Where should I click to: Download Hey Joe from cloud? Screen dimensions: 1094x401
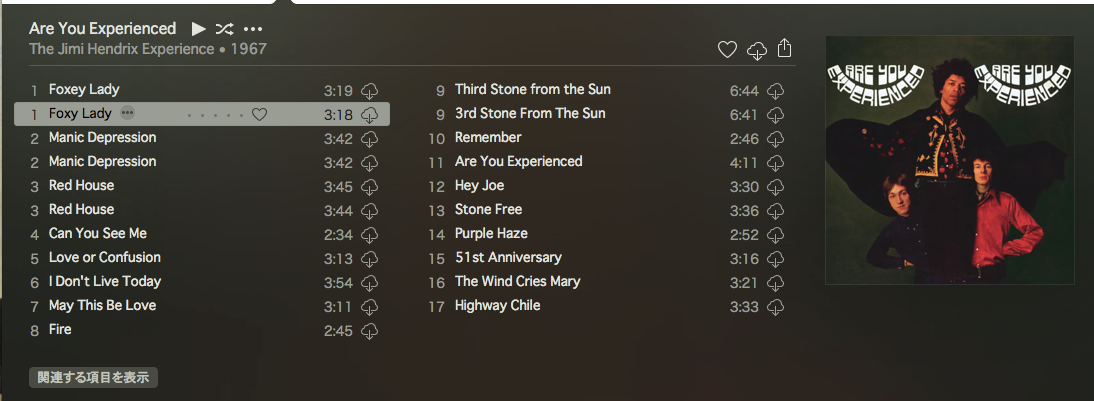(775, 187)
